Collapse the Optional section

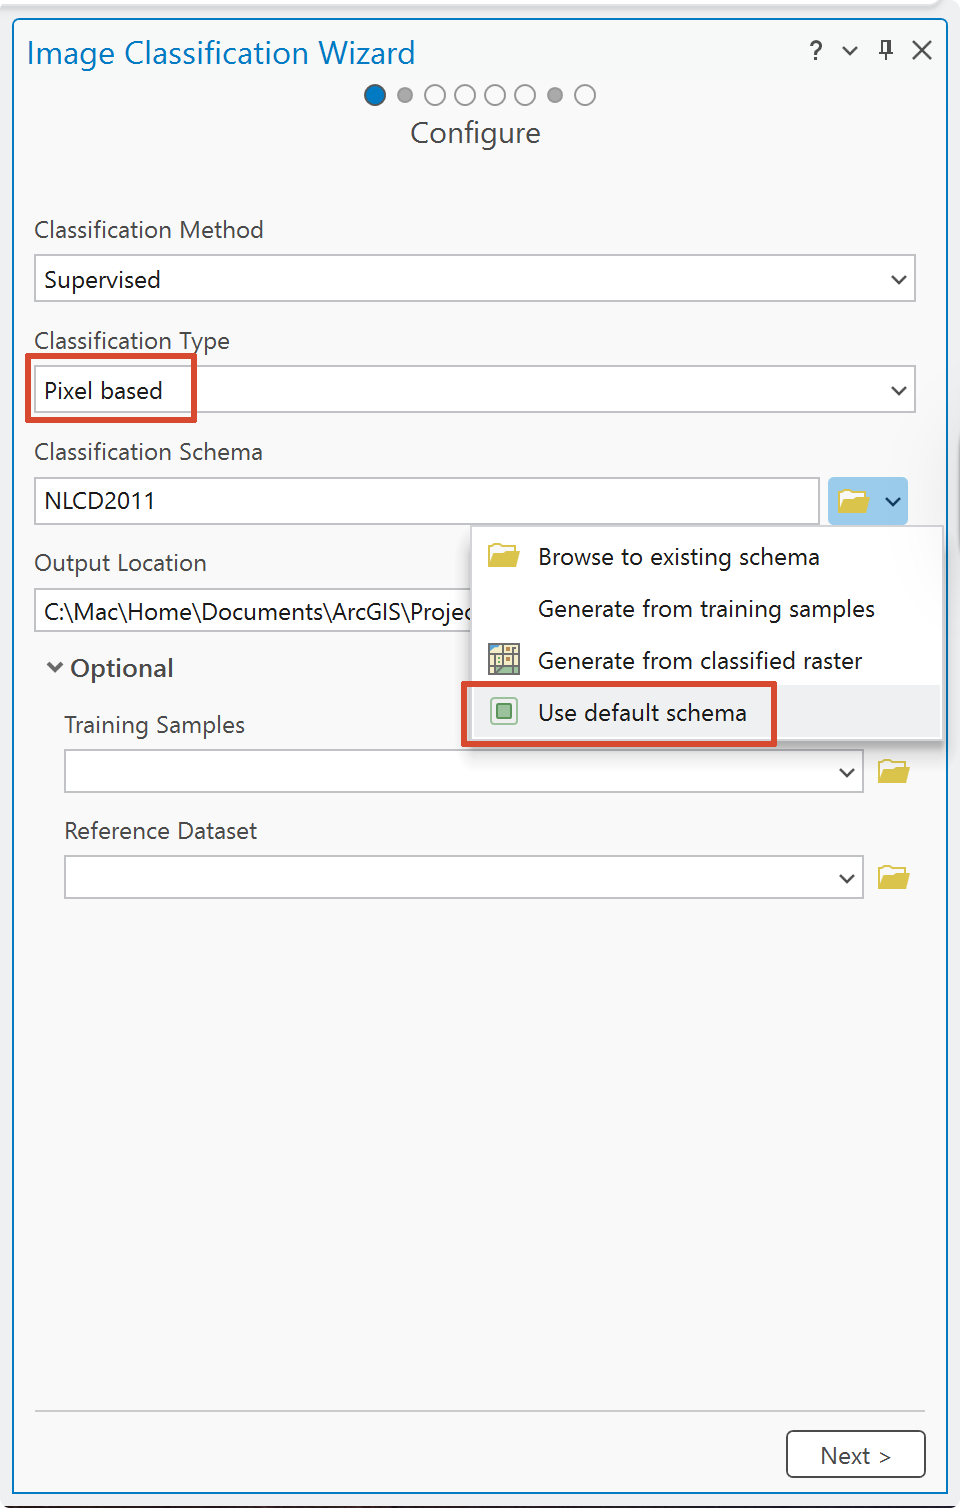tap(55, 667)
